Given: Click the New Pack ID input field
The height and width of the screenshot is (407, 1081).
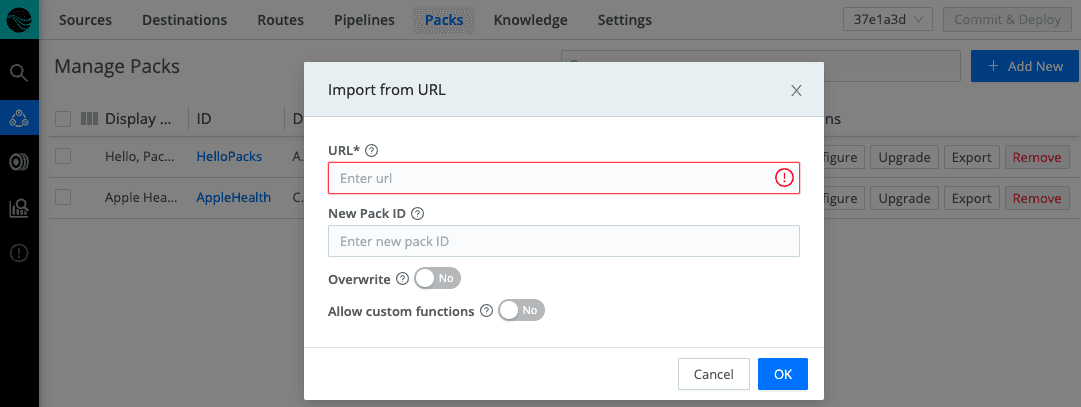Looking at the screenshot, I should 563,241.
